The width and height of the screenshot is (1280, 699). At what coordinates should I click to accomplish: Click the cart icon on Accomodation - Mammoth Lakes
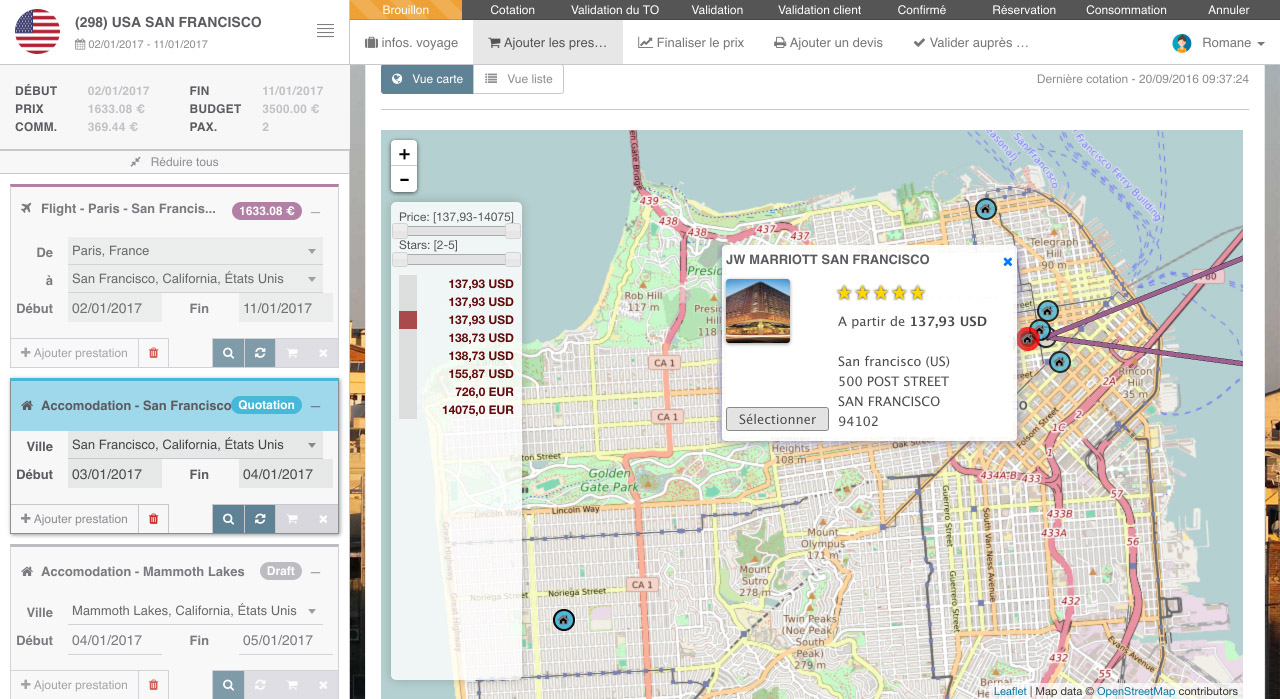(292, 685)
